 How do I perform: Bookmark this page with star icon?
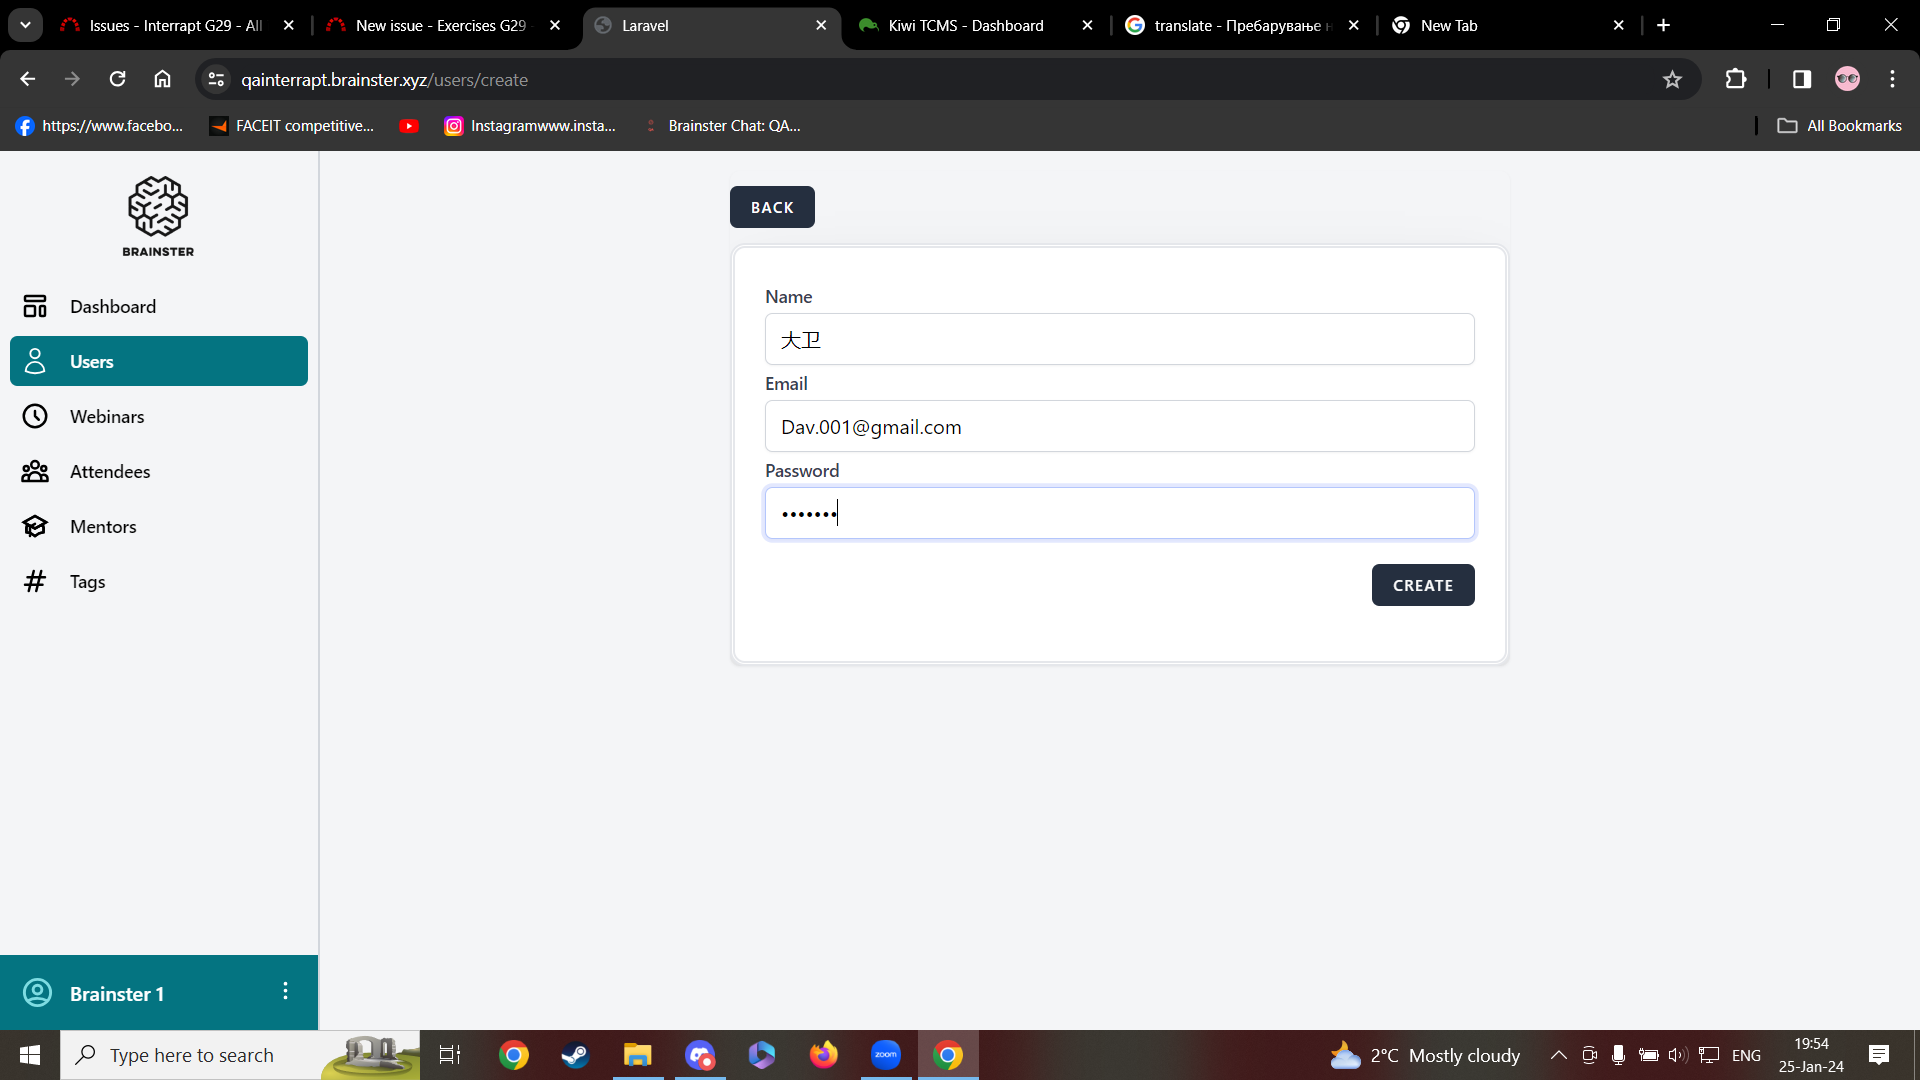tap(1672, 80)
